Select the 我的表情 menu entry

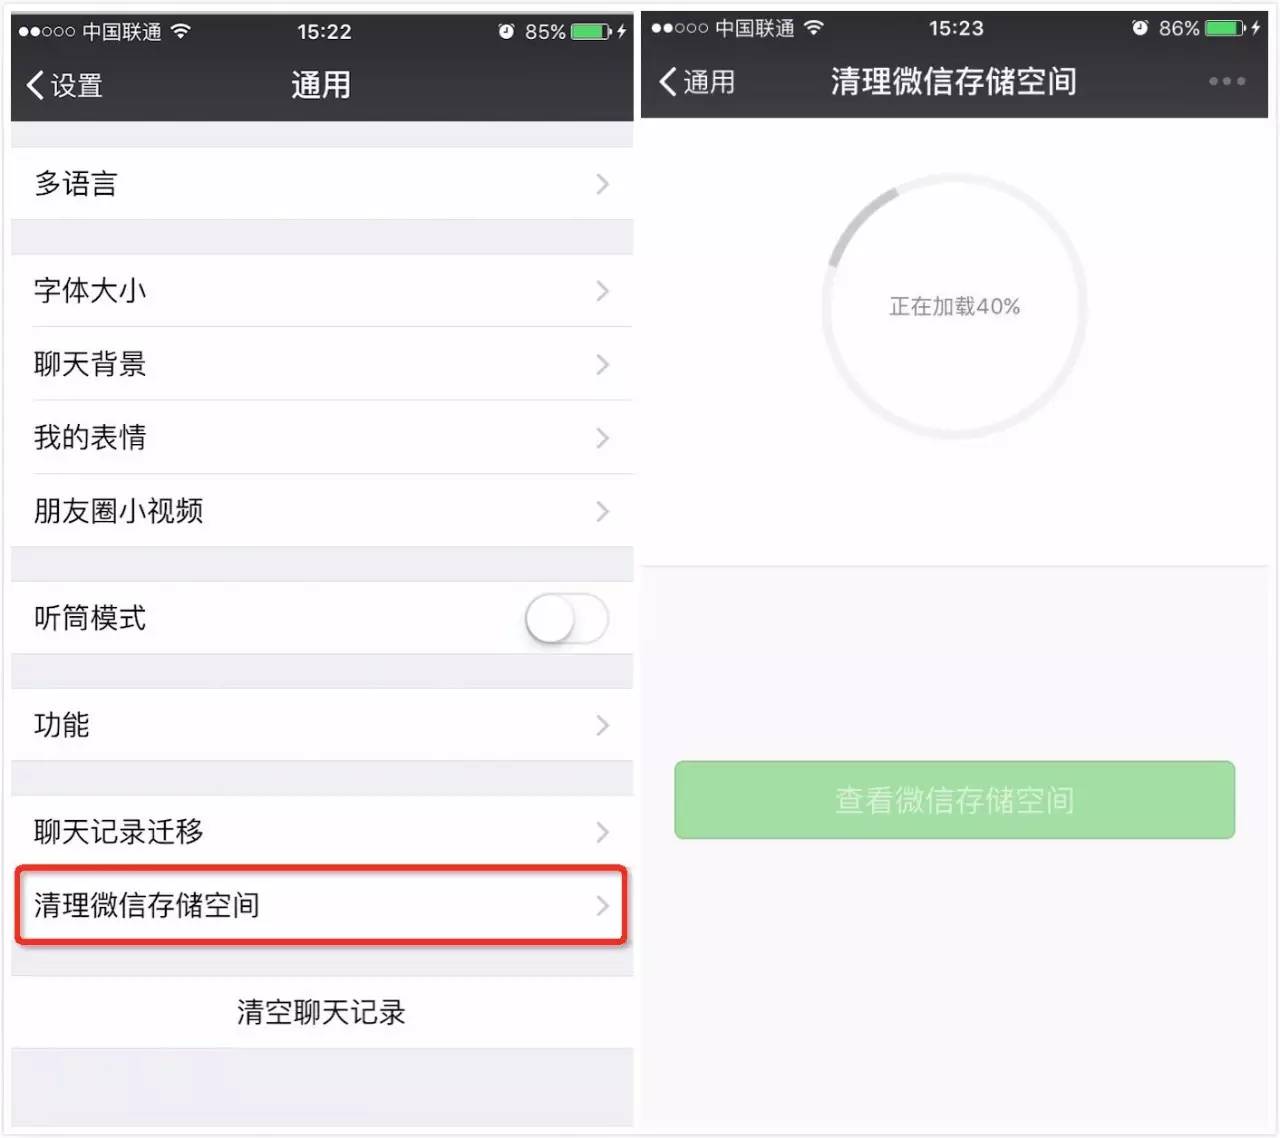click(x=322, y=438)
